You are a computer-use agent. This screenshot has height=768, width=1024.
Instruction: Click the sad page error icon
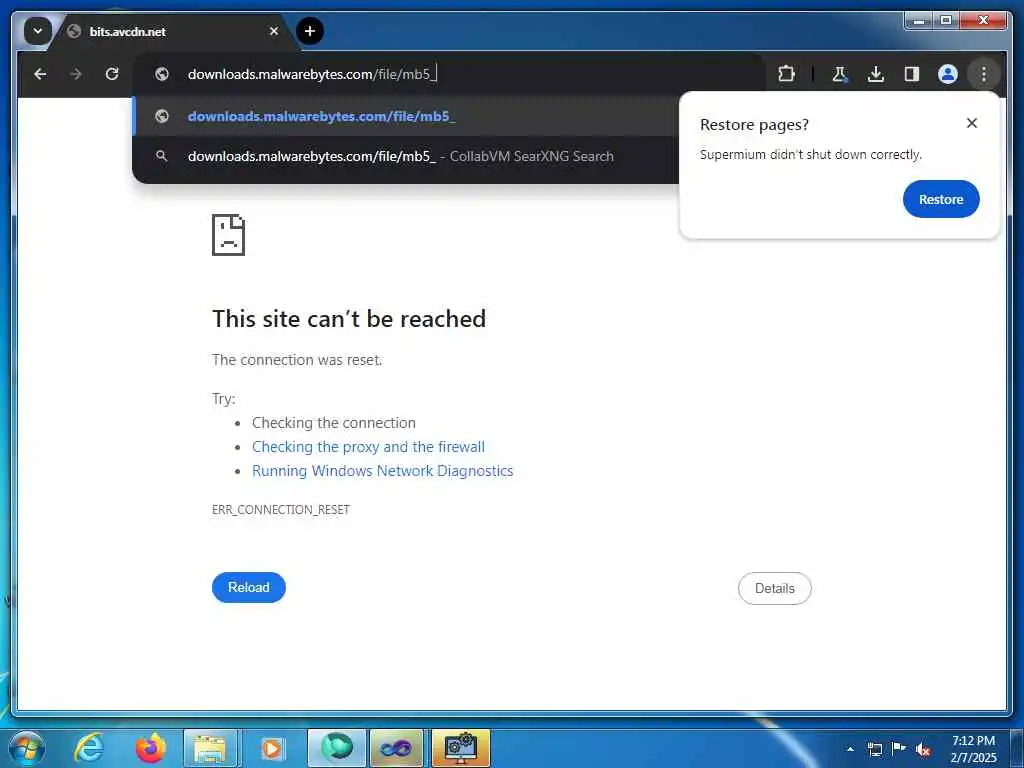tap(229, 234)
